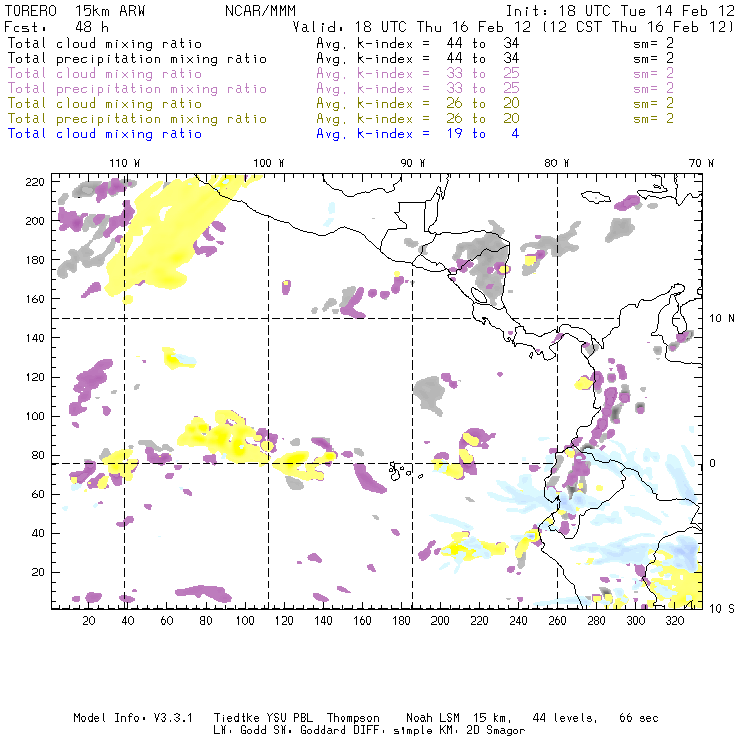This screenshot has width=740, height=740.
Task: Click the "Thompson" microphysics label in footer
Action: [353, 719]
